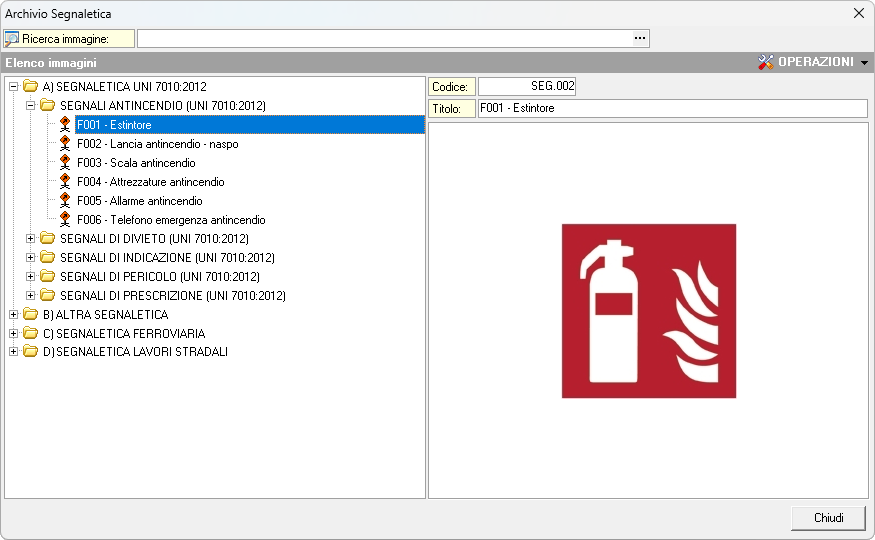Click the sign icon next to F005 Allarme antincendio

pyautogui.click(x=65, y=201)
